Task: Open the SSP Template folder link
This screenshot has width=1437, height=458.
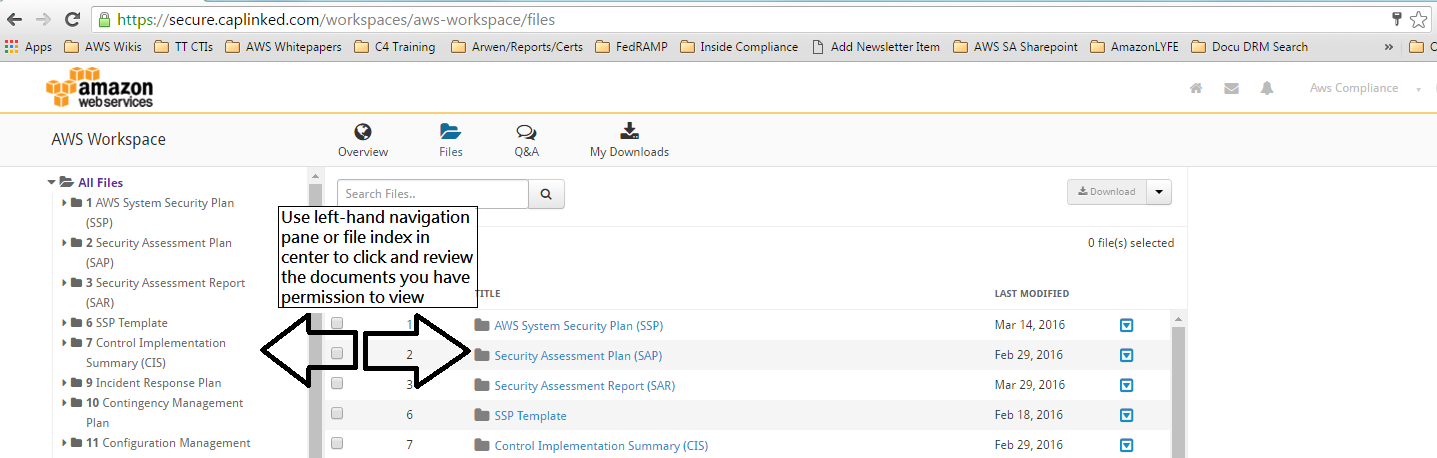Action: point(530,416)
